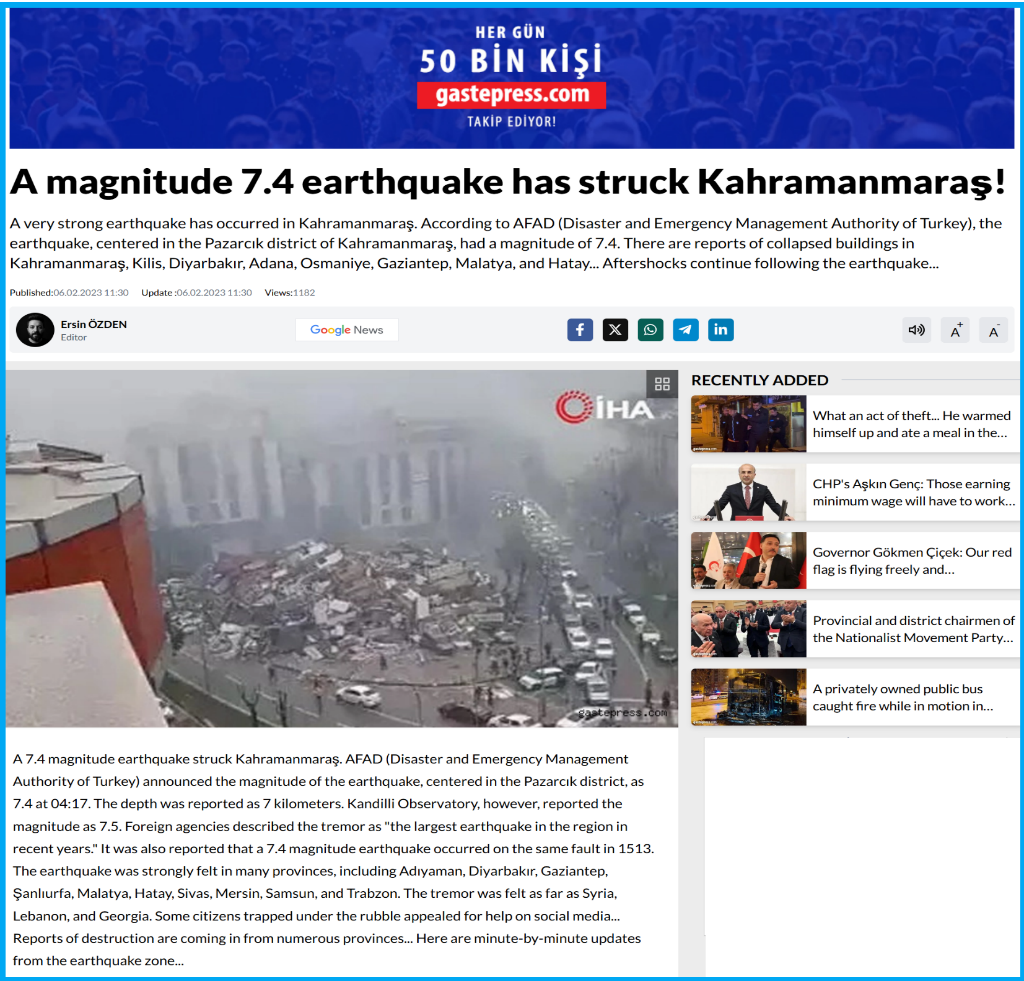Screen dimensions: 1024x981
Task: Open burning public bus article thumbnail
Action: (x=748, y=697)
